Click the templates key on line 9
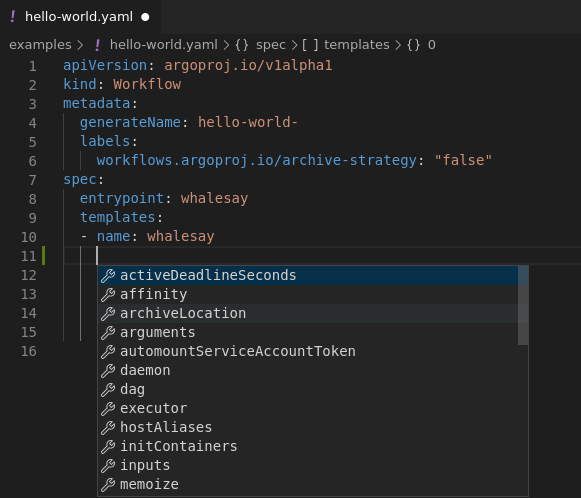Viewport: 581px width, 498px height. (118, 217)
